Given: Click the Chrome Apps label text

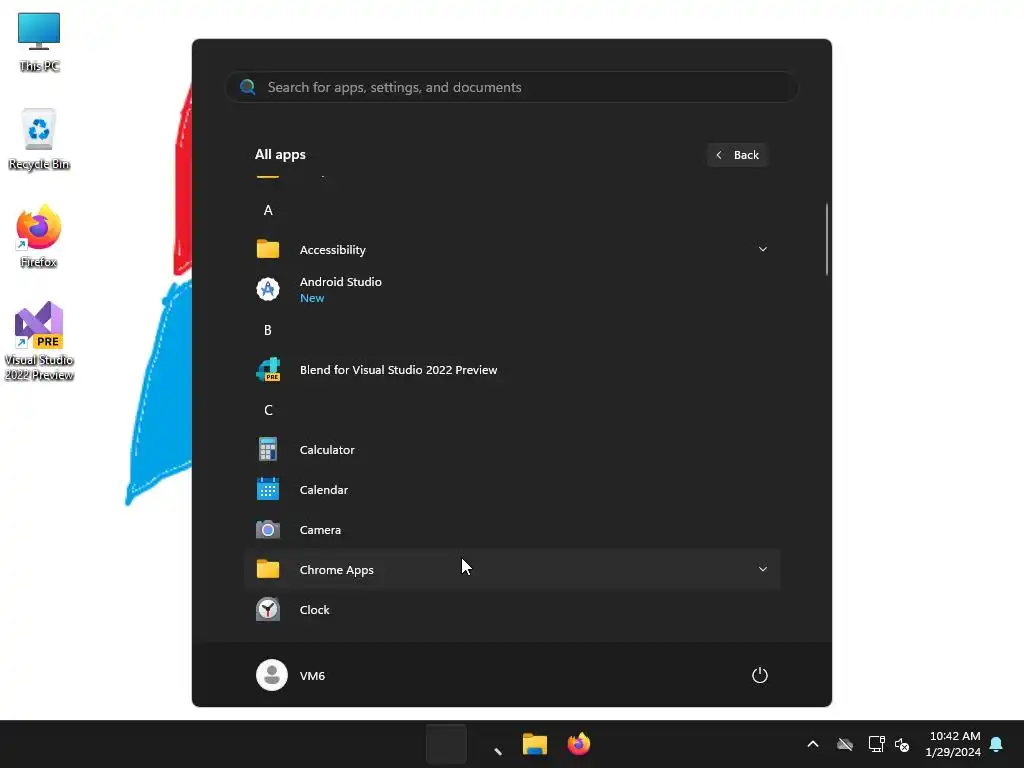Looking at the screenshot, I should [x=336, y=569].
